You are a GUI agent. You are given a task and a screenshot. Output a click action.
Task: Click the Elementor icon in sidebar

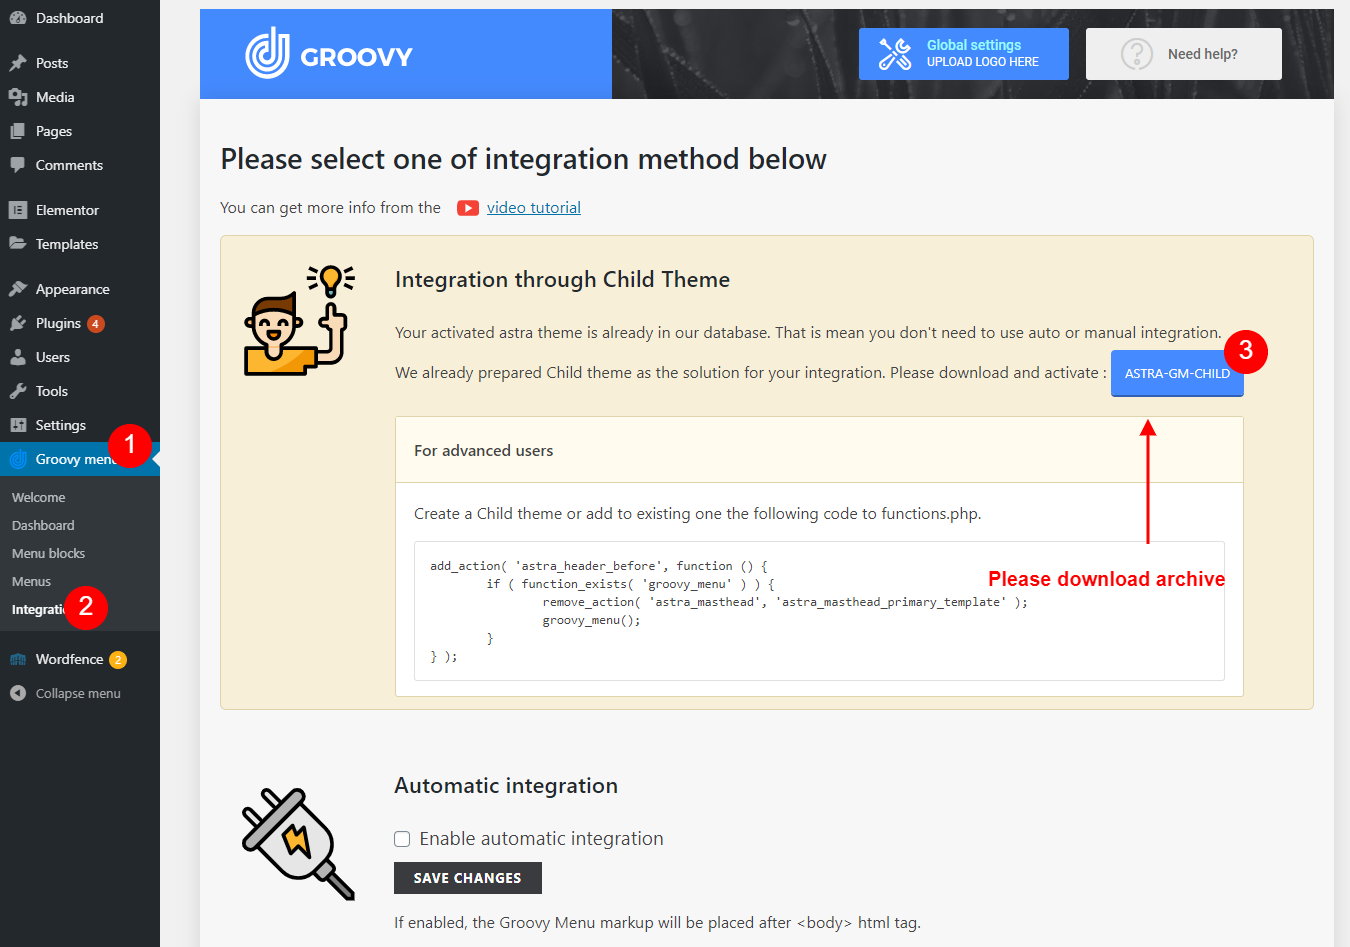pyautogui.click(x=18, y=210)
